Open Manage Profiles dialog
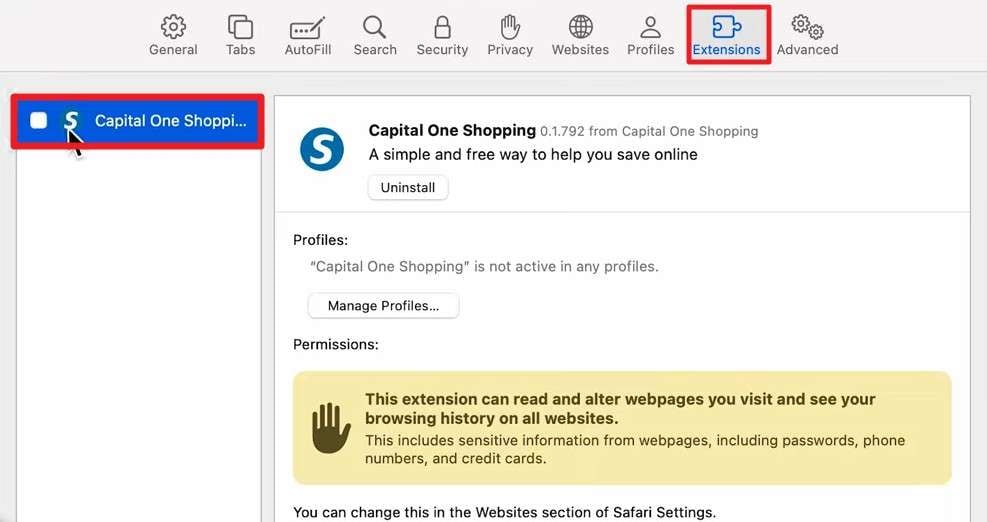 tap(383, 306)
